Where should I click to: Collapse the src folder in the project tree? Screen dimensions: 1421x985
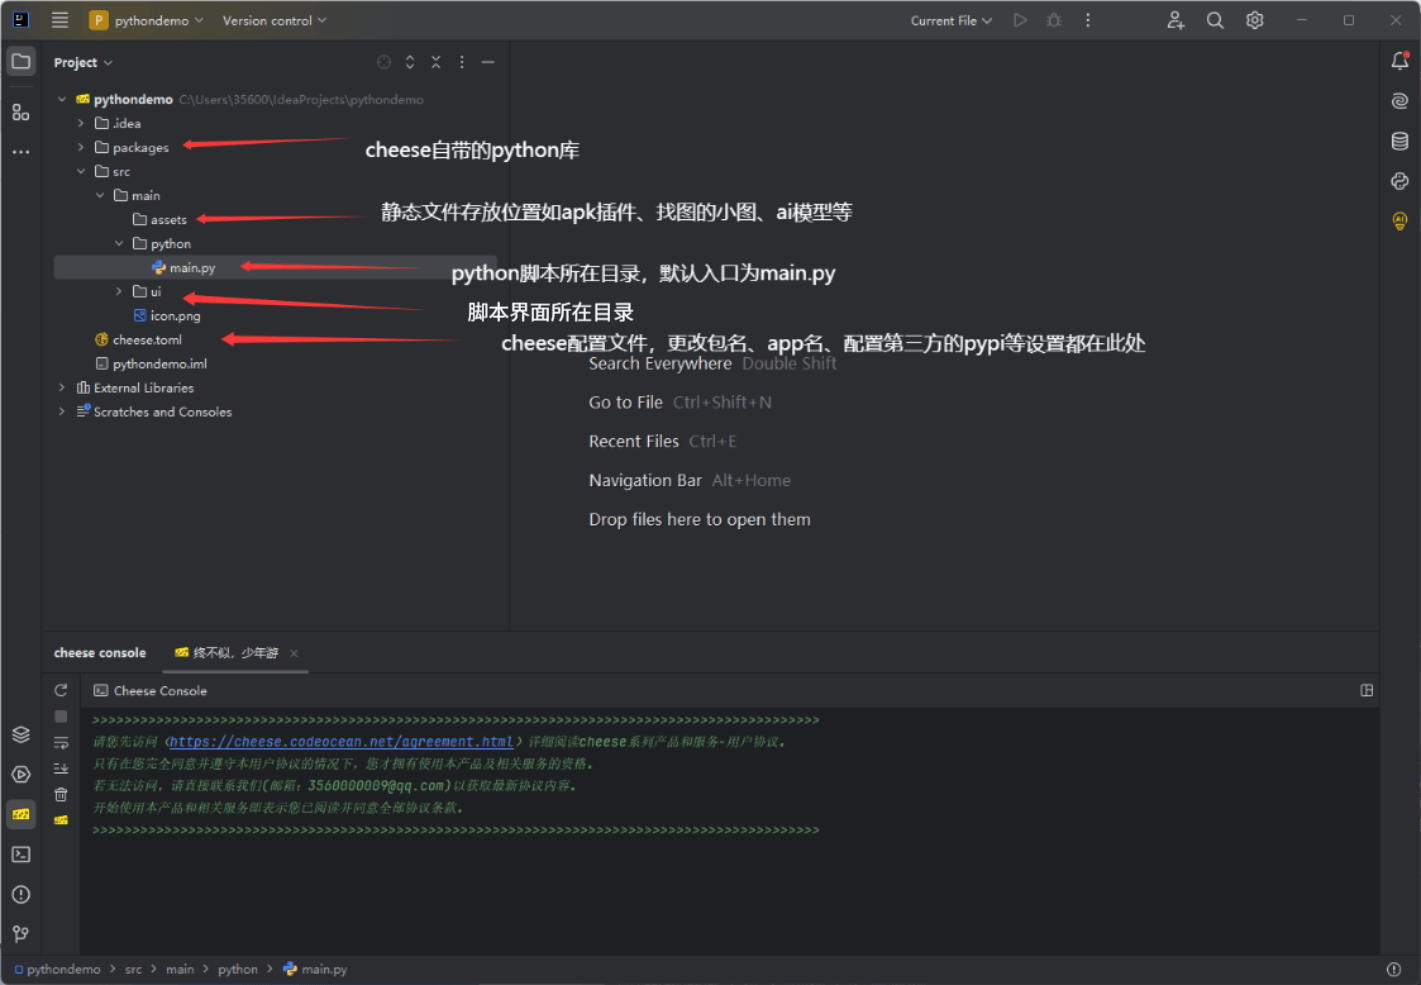point(82,171)
